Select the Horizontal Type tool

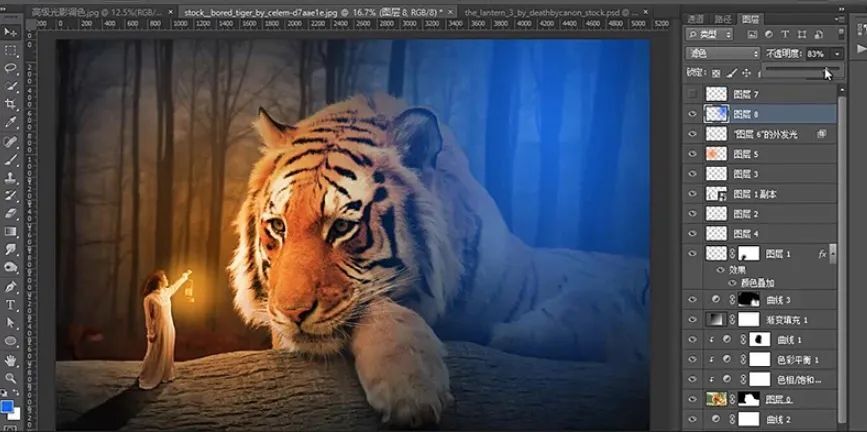pos(11,305)
